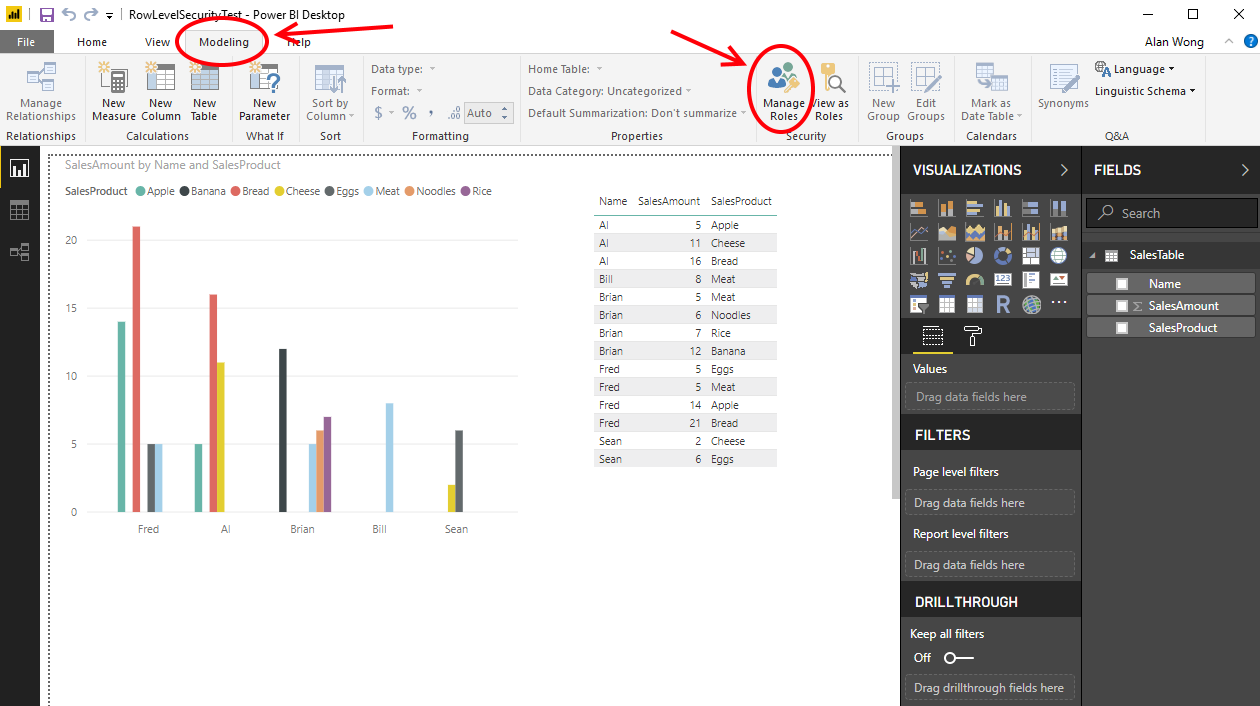This screenshot has height=706, width=1260.
Task: Check the SalesAmount field checkbox
Action: (1122, 306)
